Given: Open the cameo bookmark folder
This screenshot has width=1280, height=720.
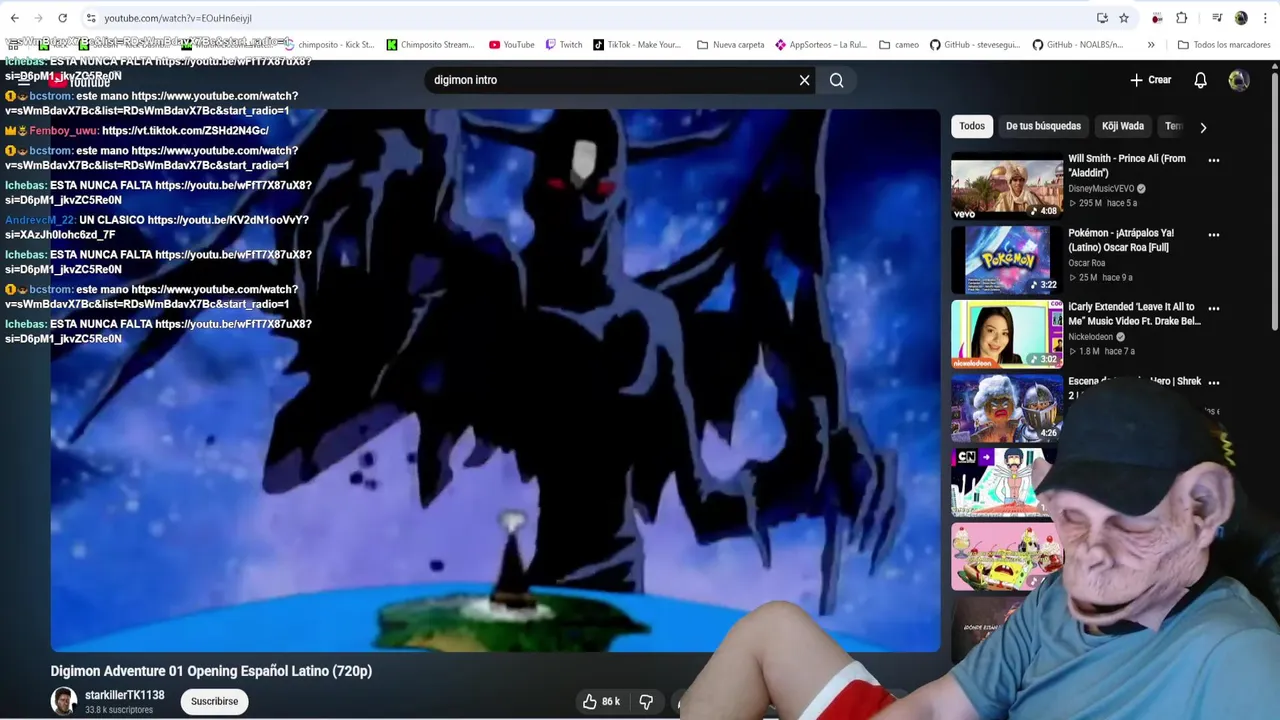Looking at the screenshot, I should coord(899,44).
